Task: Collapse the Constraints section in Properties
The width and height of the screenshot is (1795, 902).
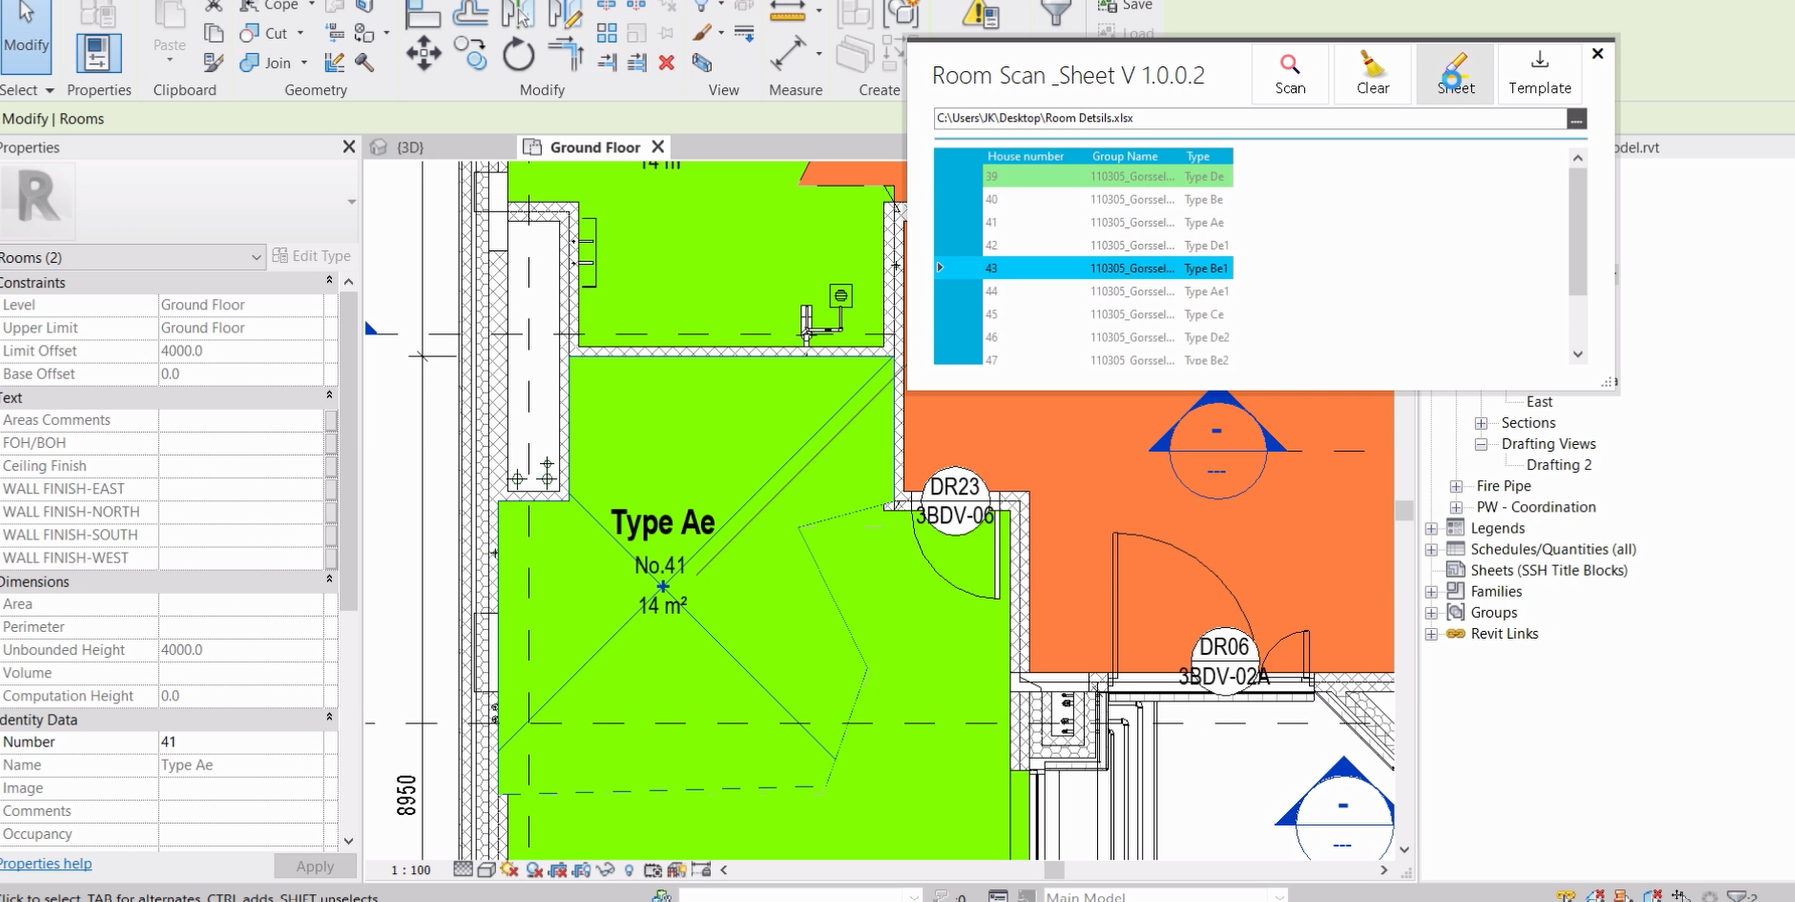Action: click(x=329, y=282)
